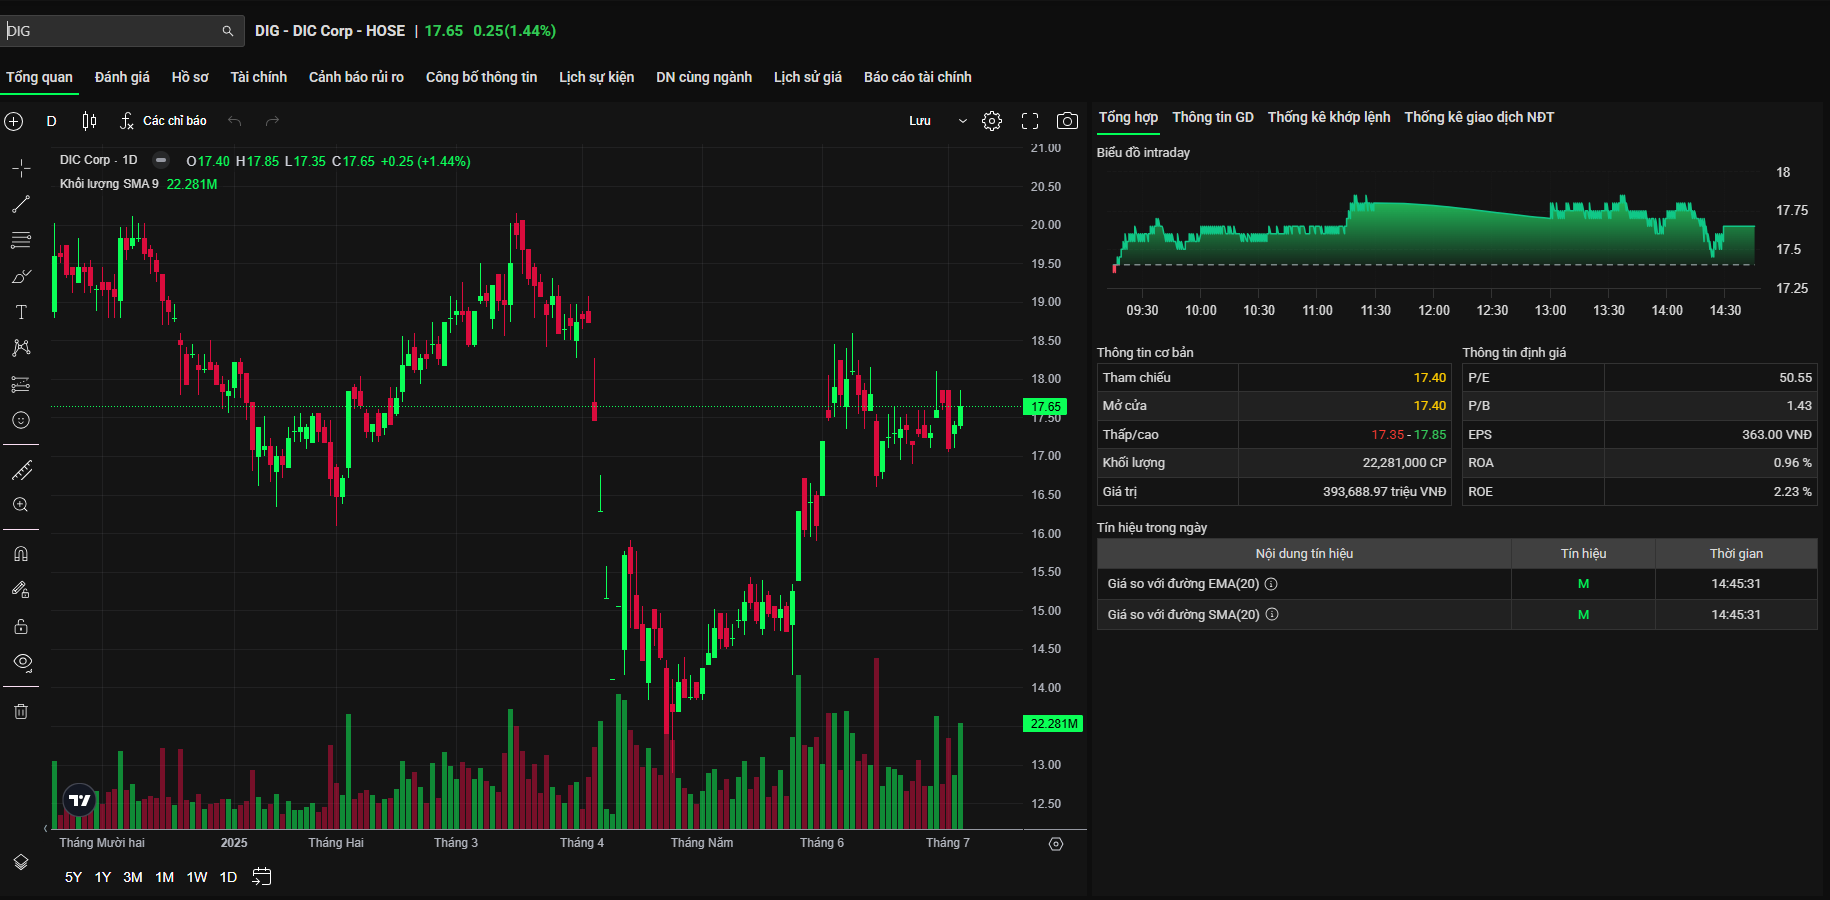Go to the Tài chính tab
The image size is (1830, 900).
click(x=258, y=77)
